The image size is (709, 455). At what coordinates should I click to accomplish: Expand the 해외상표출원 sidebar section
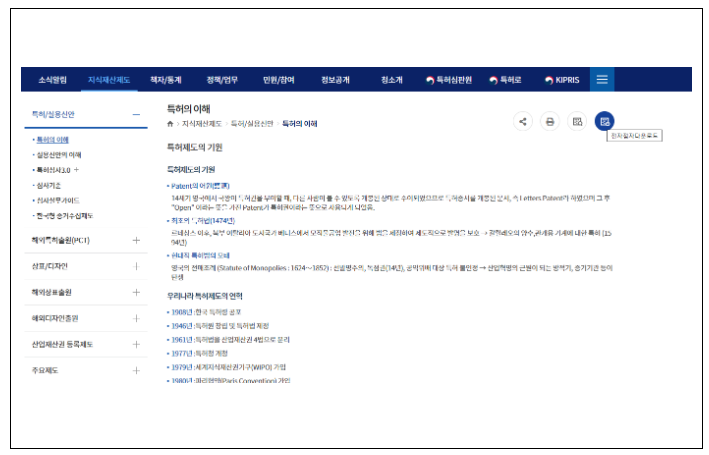136,293
